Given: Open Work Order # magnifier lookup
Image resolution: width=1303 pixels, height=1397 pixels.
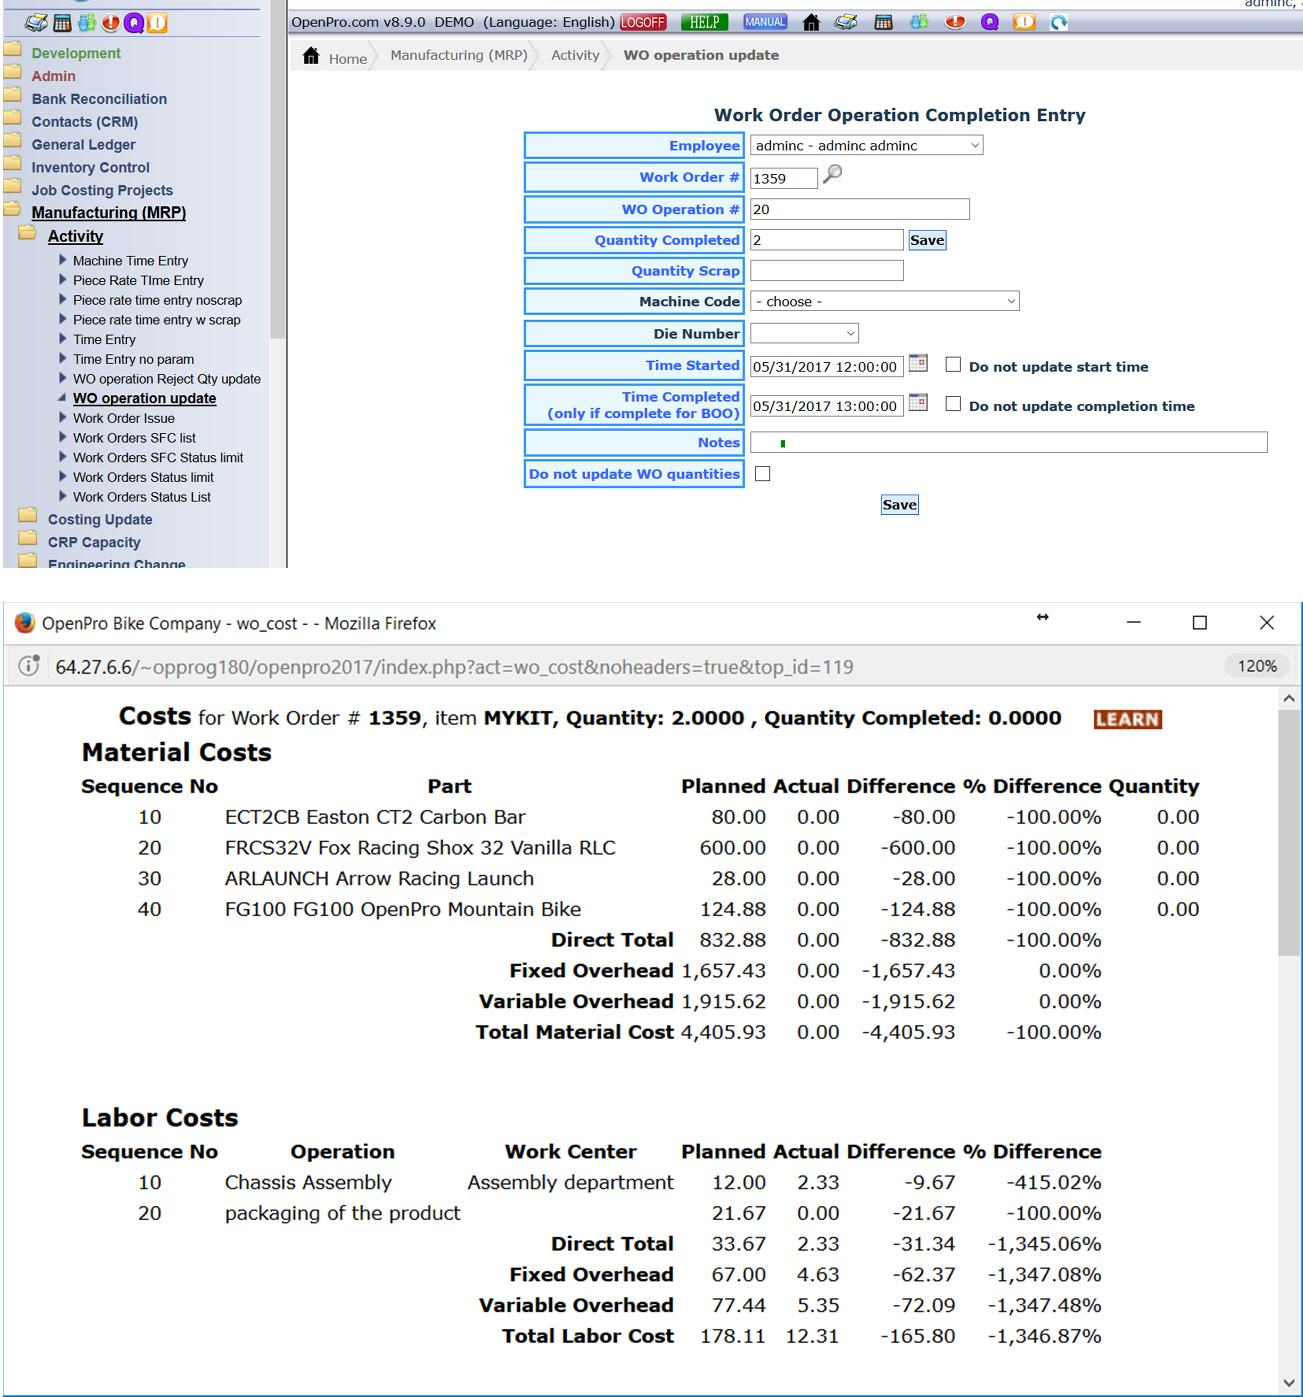Looking at the screenshot, I should pos(832,175).
